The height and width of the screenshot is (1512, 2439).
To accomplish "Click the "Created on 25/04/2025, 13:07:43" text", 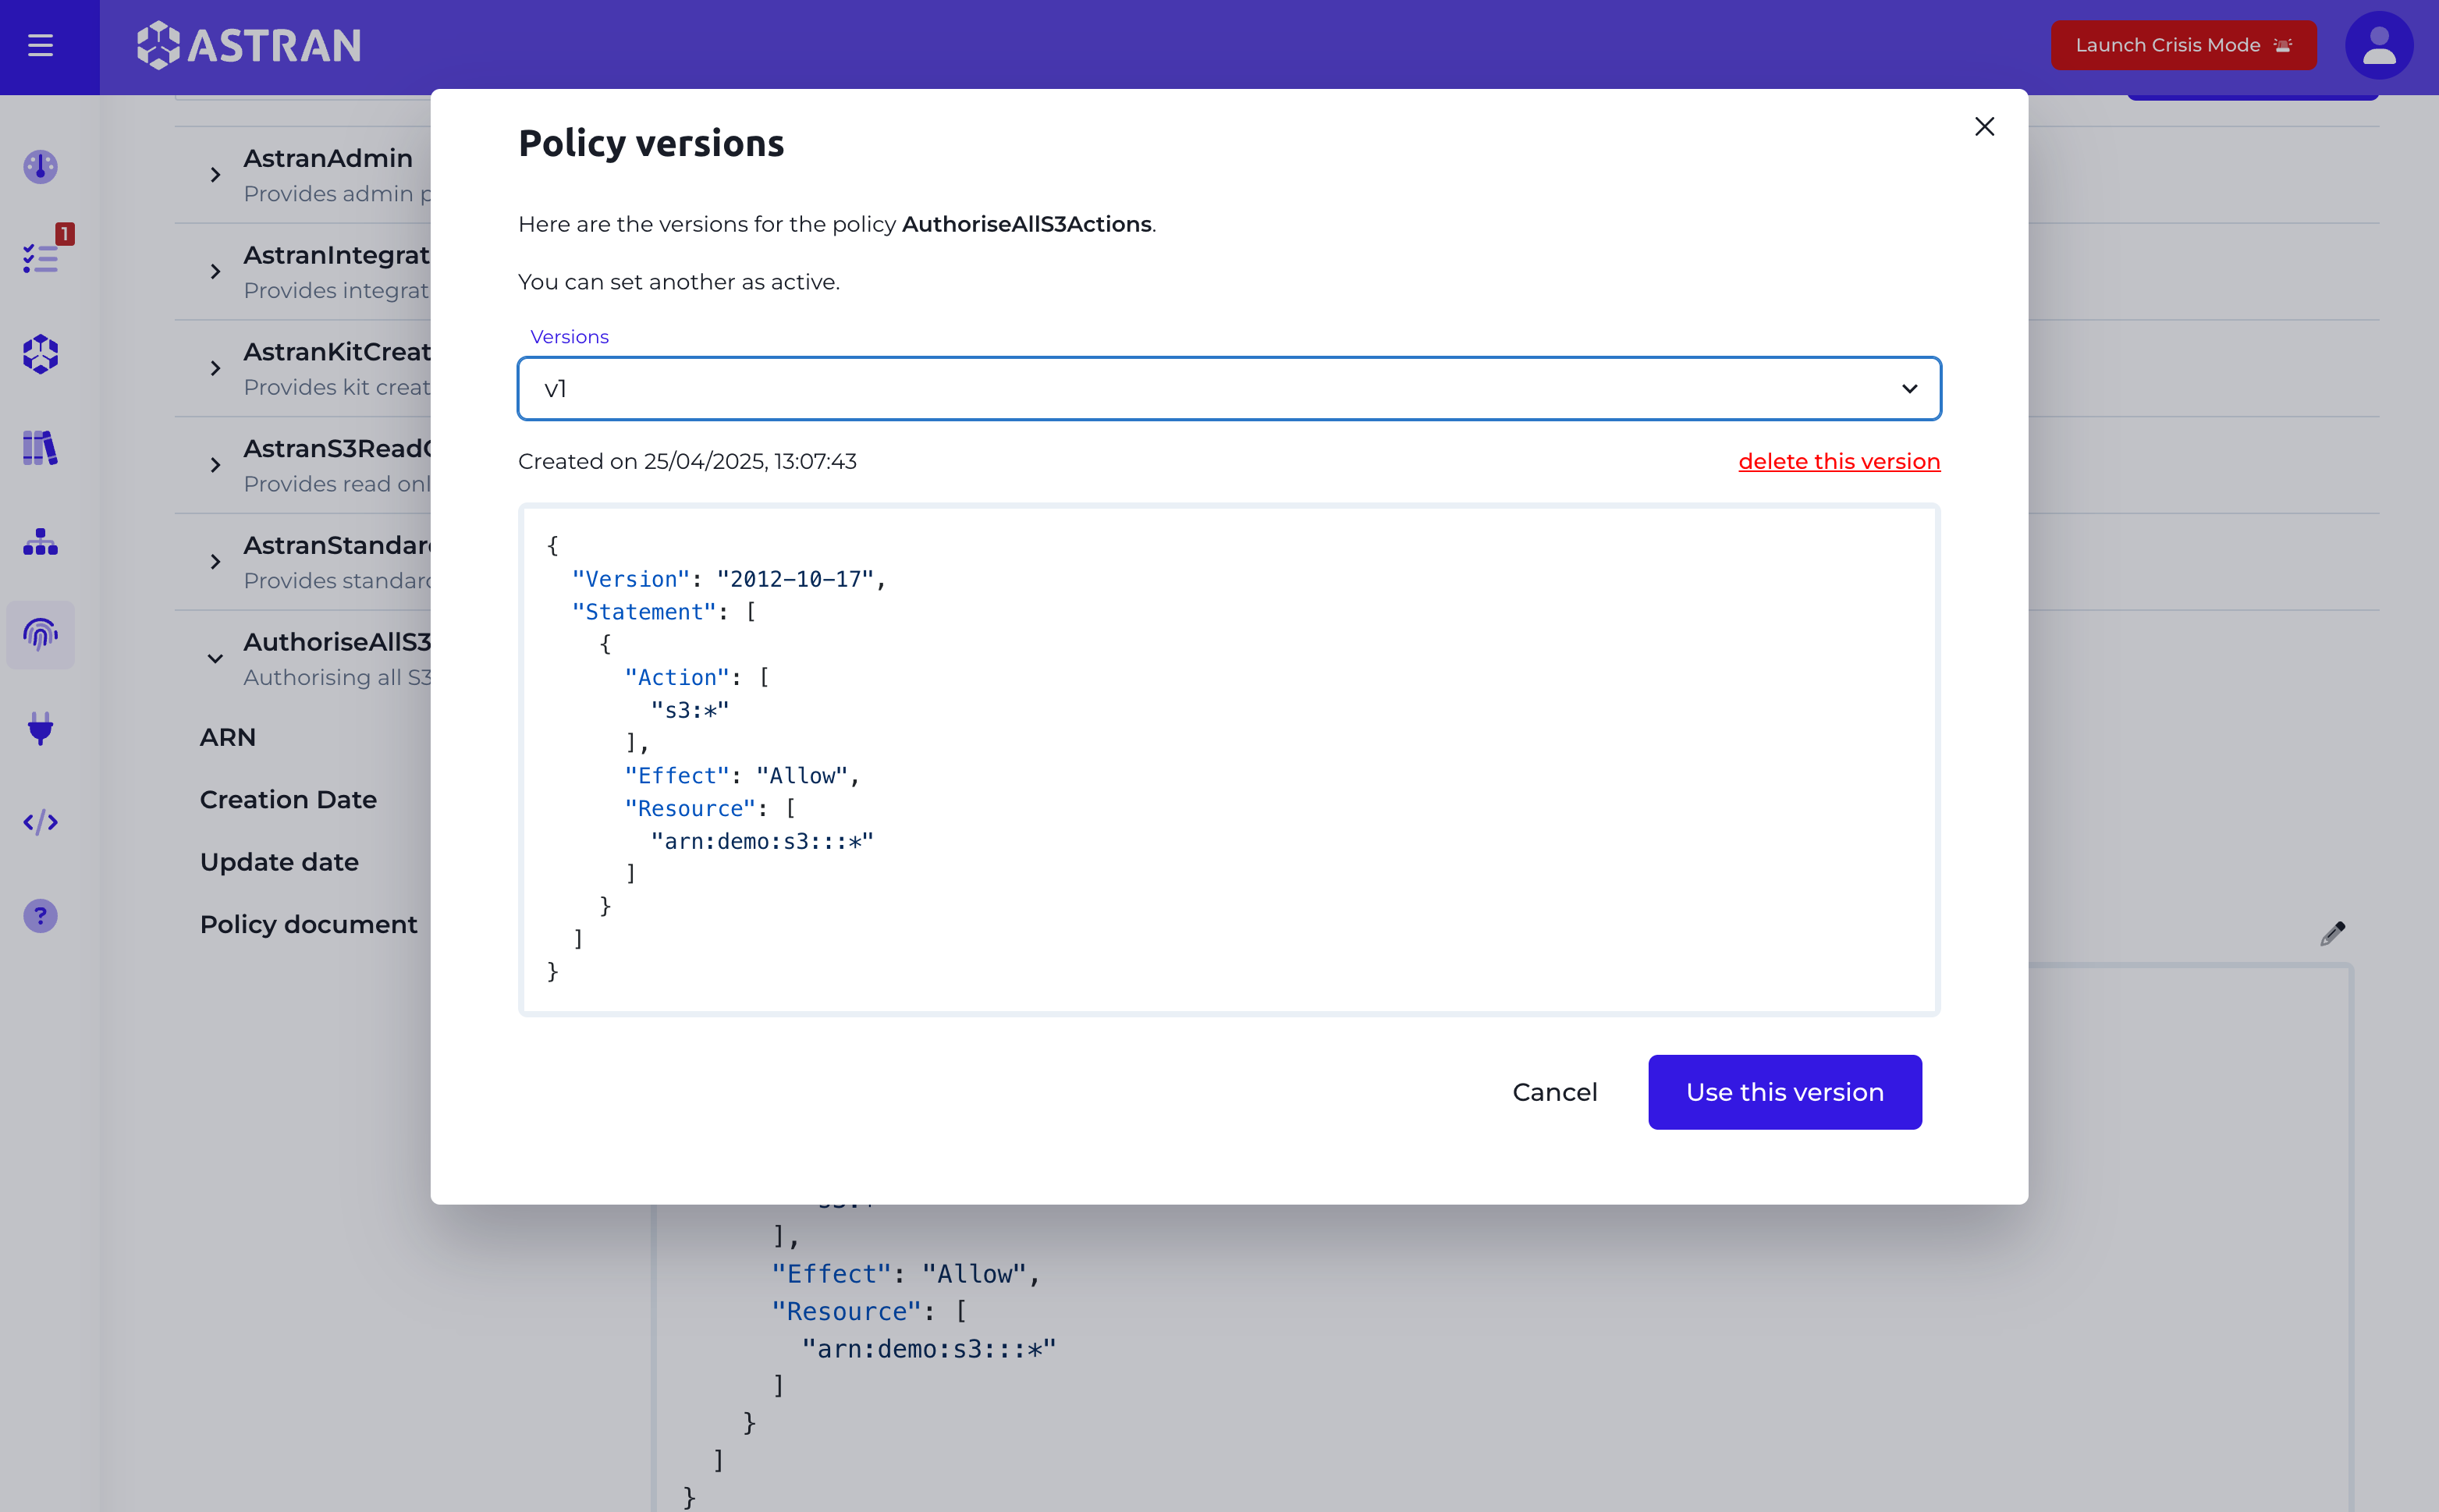I will click(687, 461).
